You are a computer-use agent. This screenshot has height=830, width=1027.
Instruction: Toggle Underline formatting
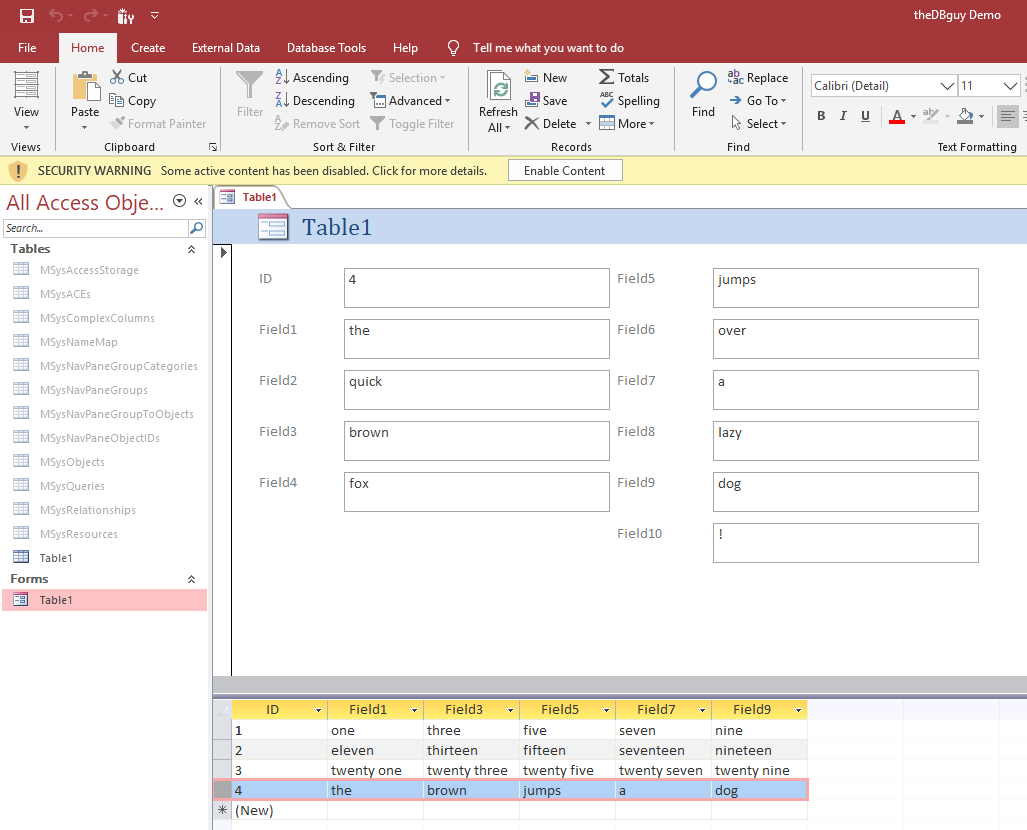865,116
